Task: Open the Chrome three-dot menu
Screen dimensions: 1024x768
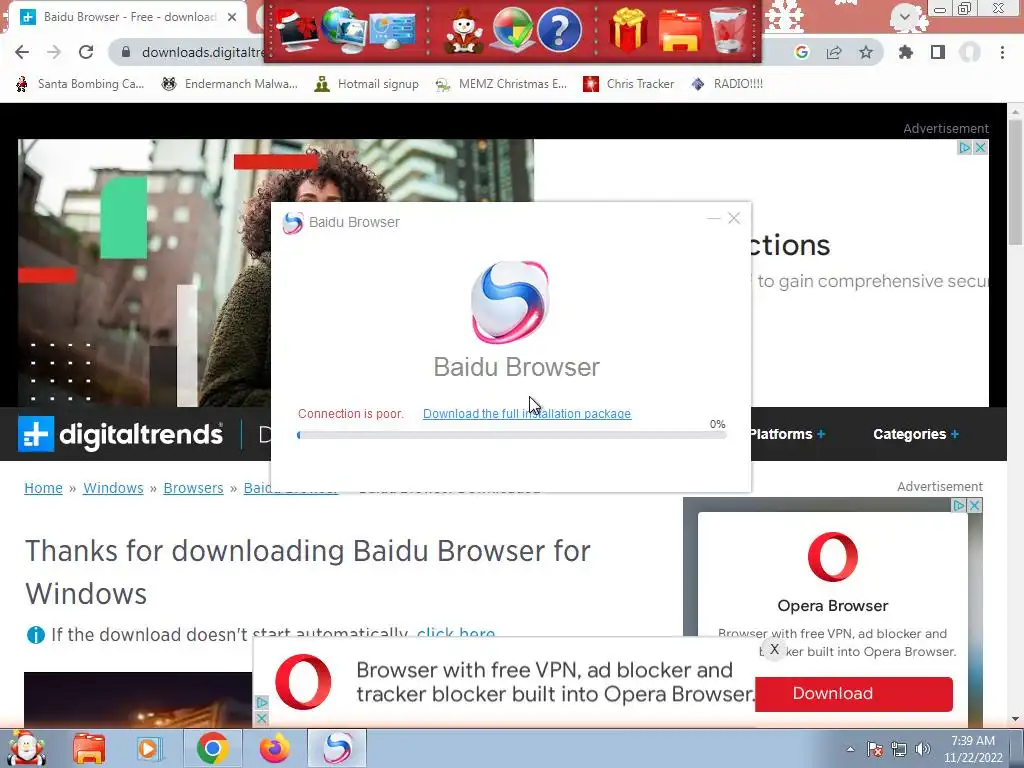Action: (x=1002, y=52)
